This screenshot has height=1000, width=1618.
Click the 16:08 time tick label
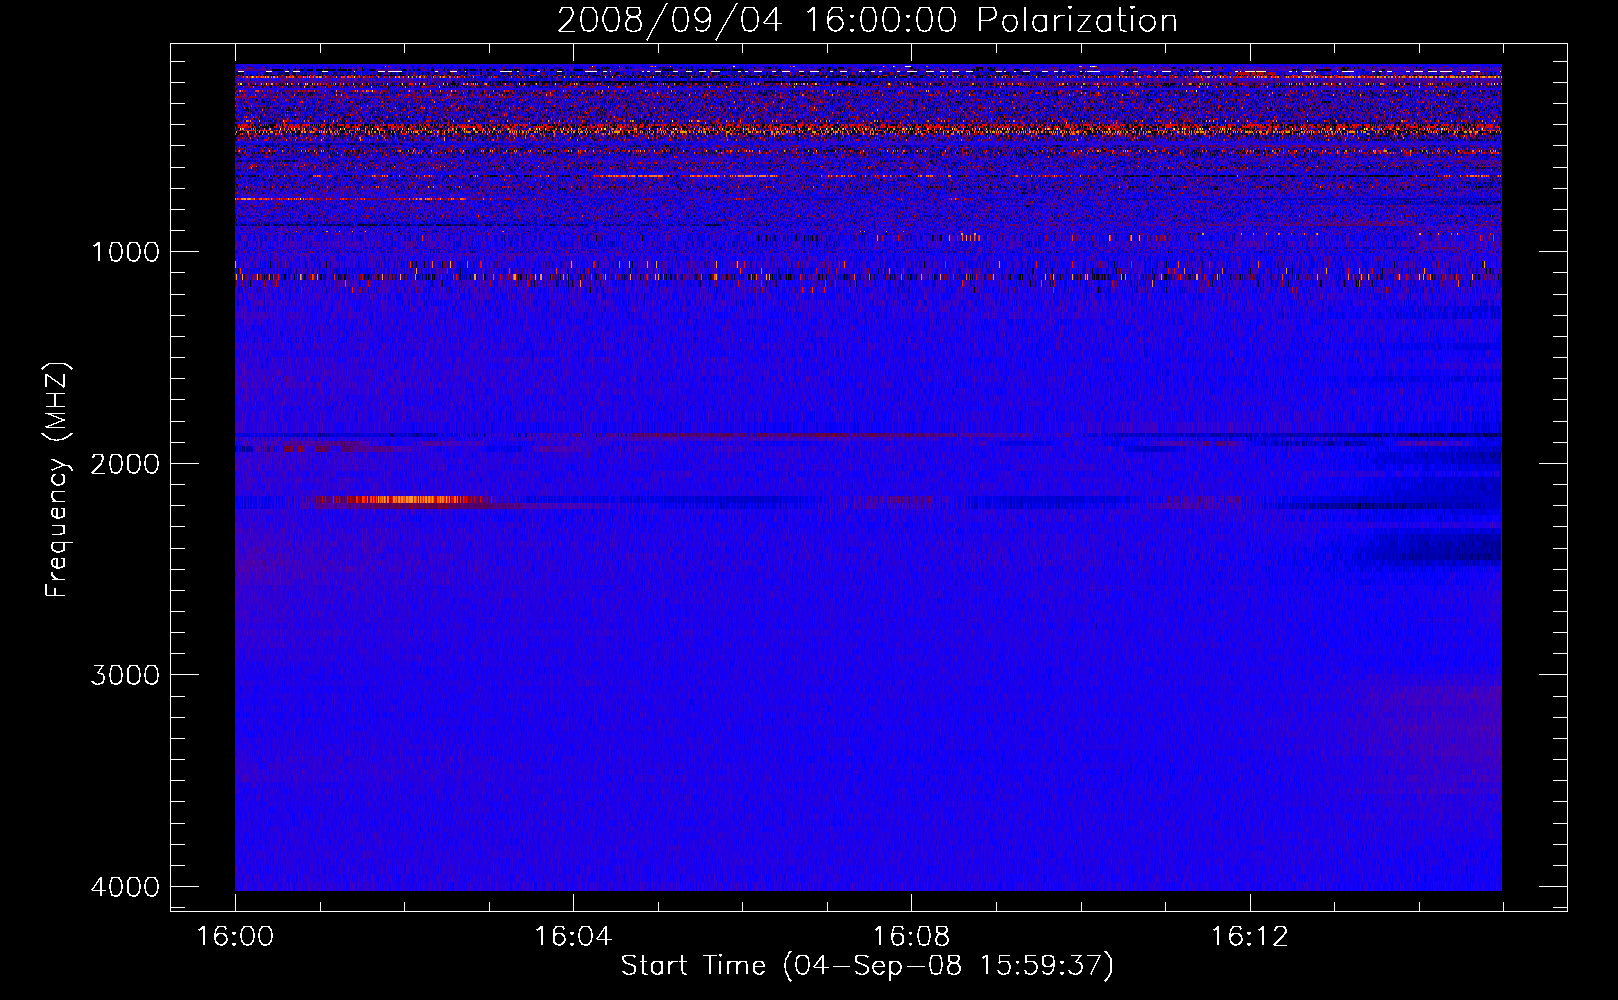pos(911,937)
